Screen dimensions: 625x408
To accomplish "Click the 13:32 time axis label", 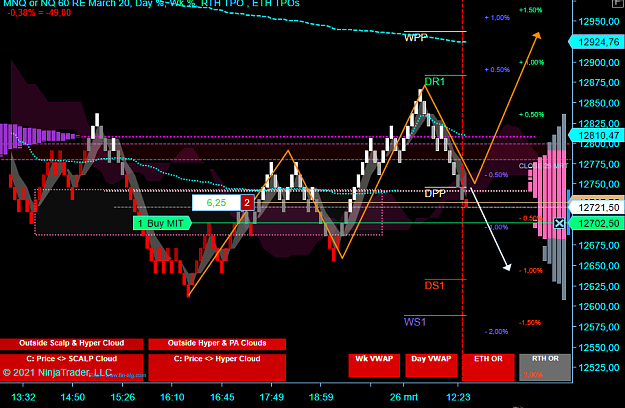I will [23, 397].
